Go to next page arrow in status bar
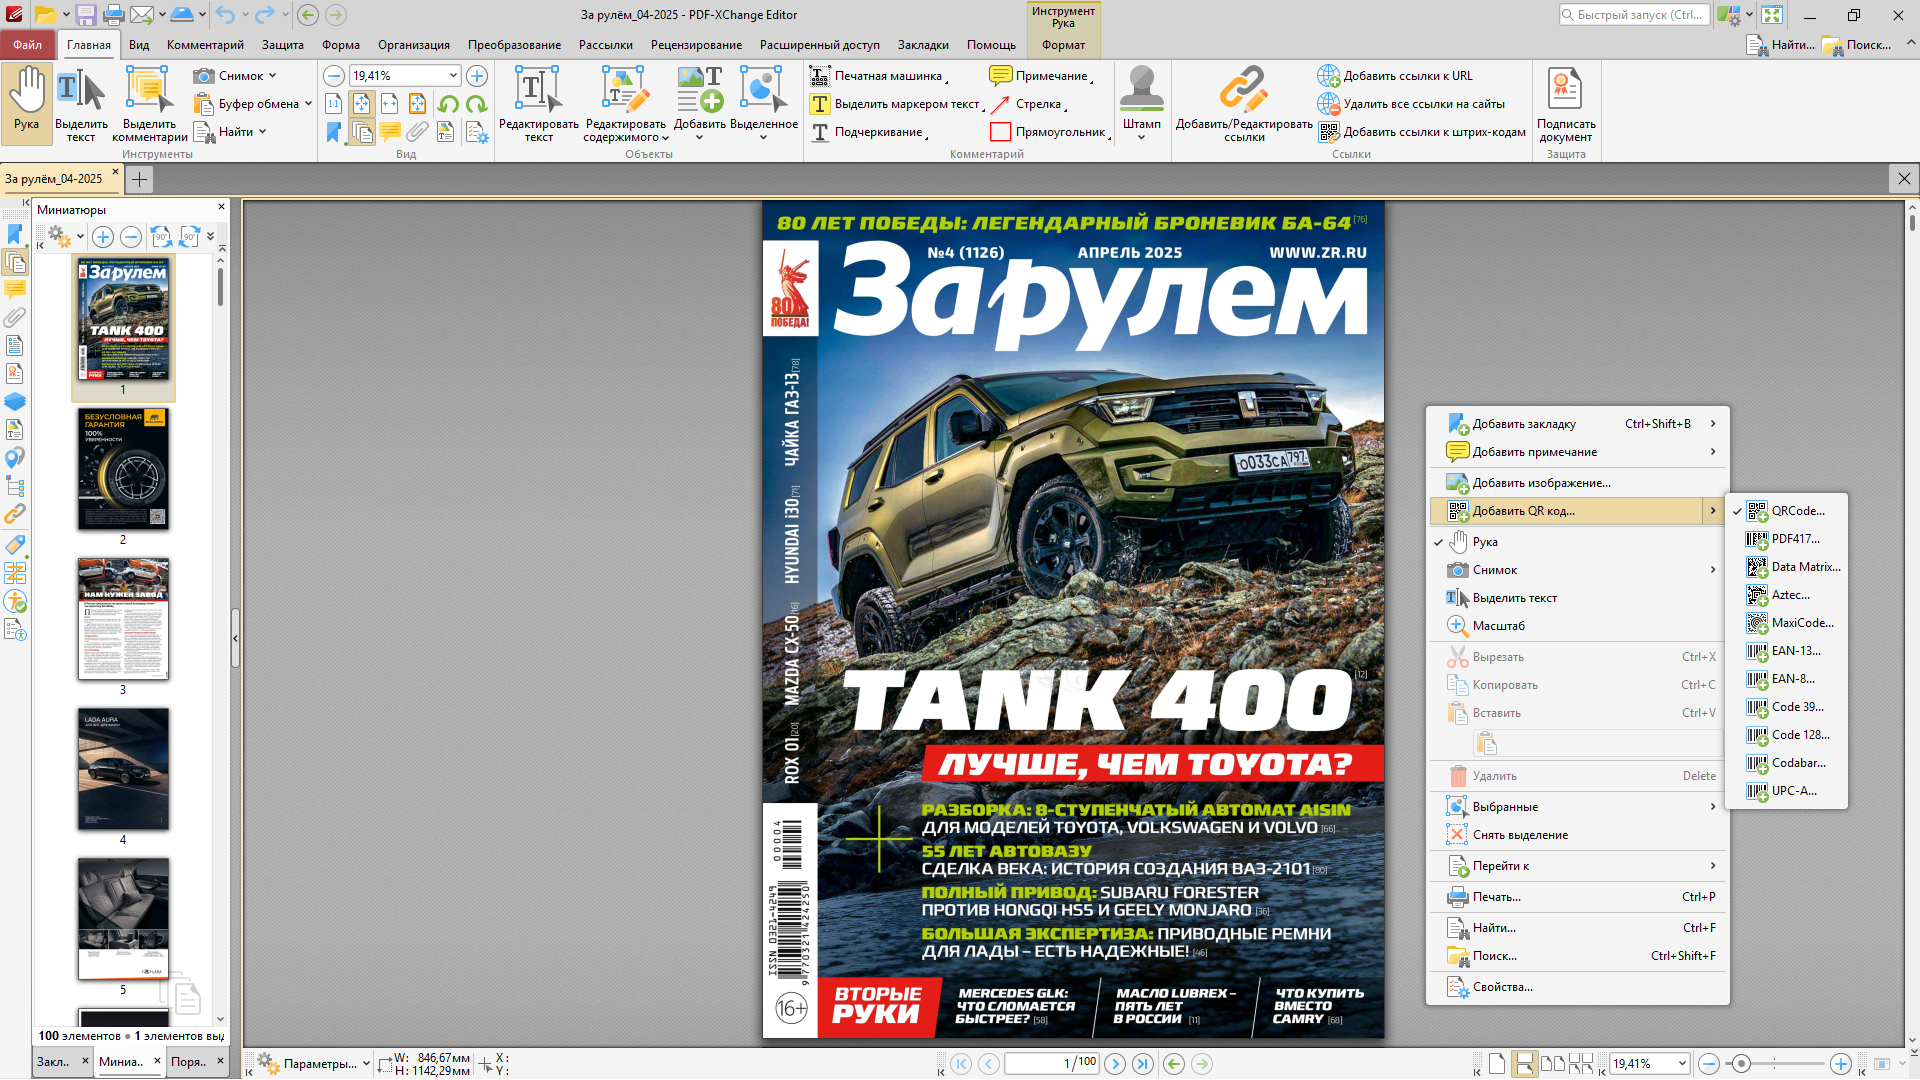Viewport: 1920px width, 1080px height. 1115,1064
